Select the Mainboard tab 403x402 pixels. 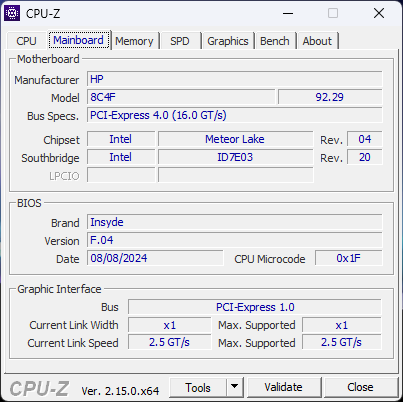[x=79, y=40]
